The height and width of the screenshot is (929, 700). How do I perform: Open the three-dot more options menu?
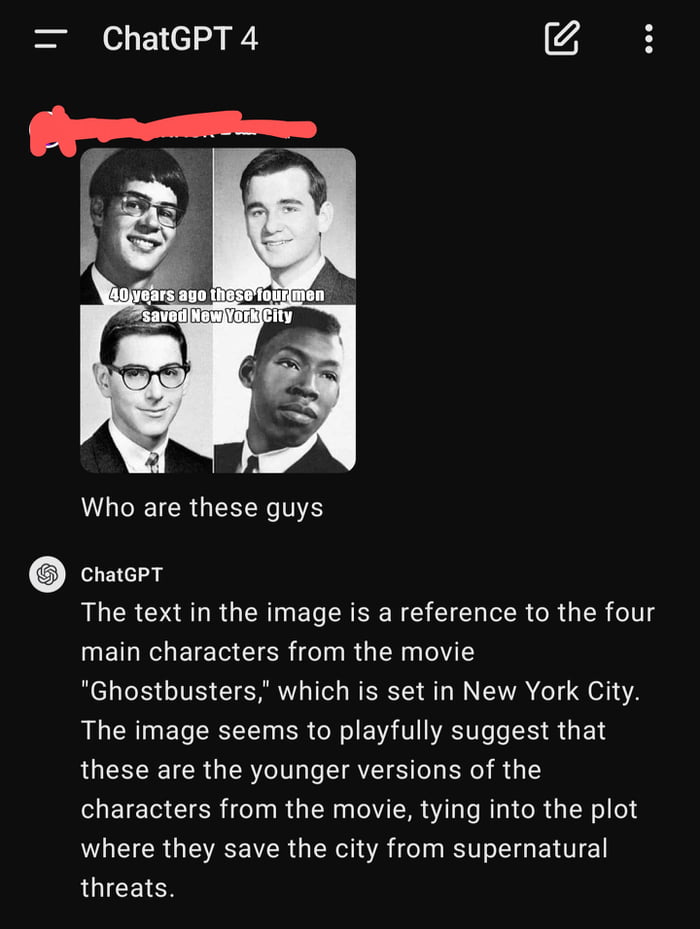(x=649, y=39)
